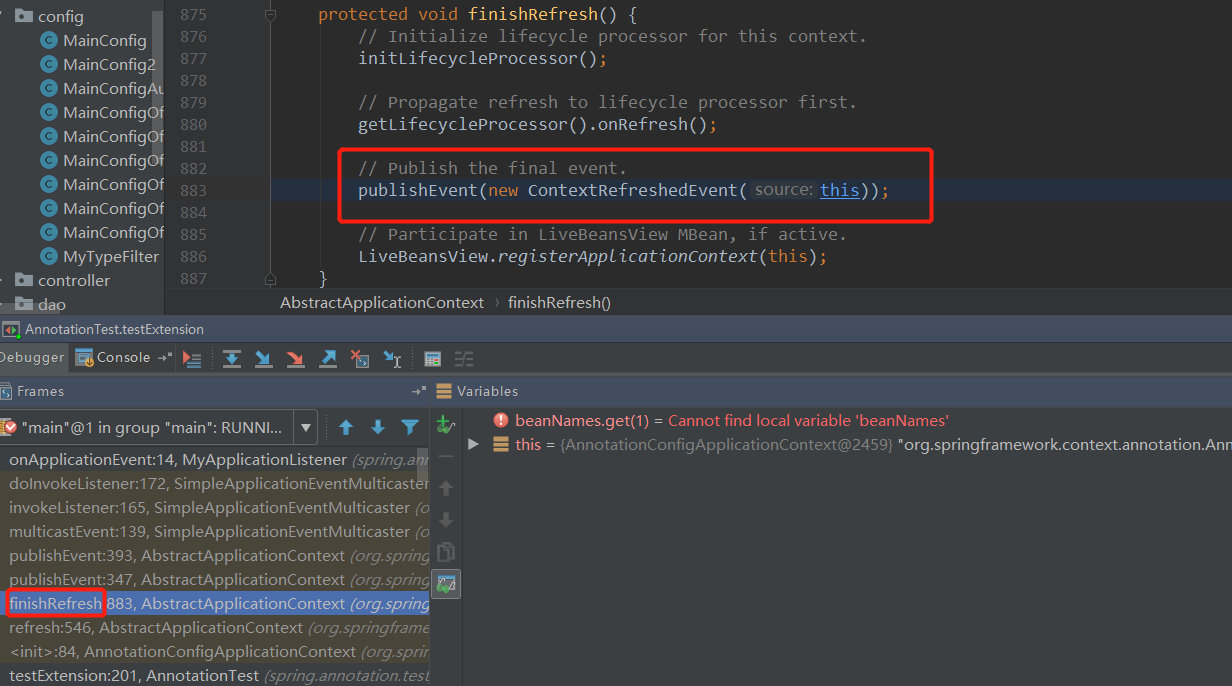Select the publishEvent:393 stack frame
Screen dimensions: 1232x686
[x=215, y=556]
